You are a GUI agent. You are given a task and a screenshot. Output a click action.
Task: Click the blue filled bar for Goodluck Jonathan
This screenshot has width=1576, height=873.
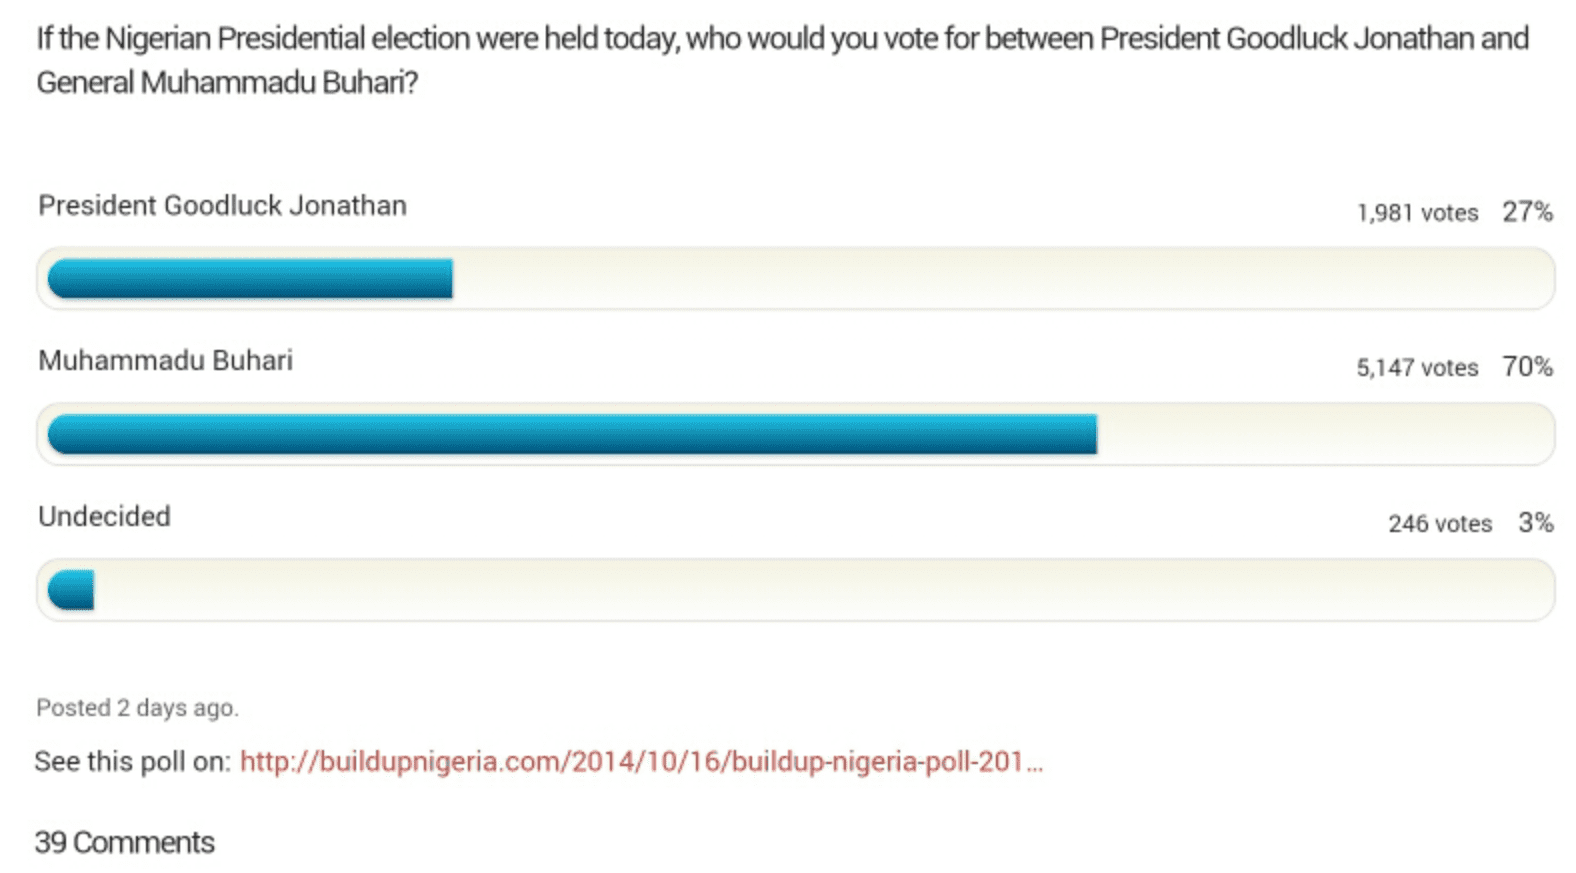[250, 279]
